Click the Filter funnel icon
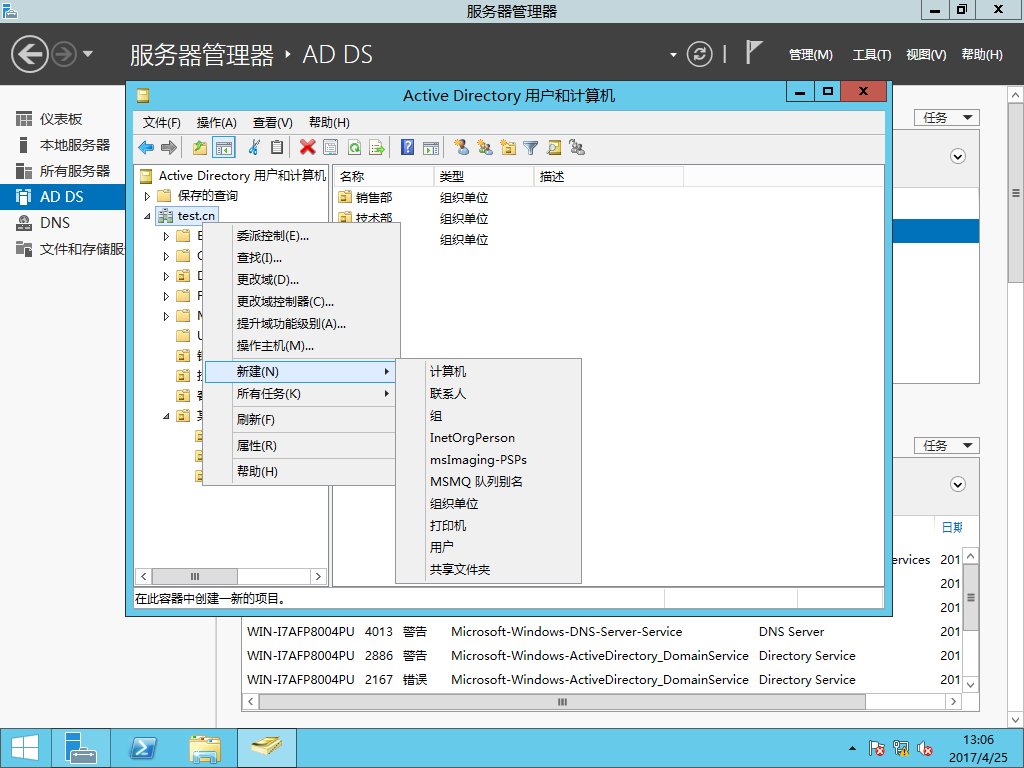 tap(531, 148)
